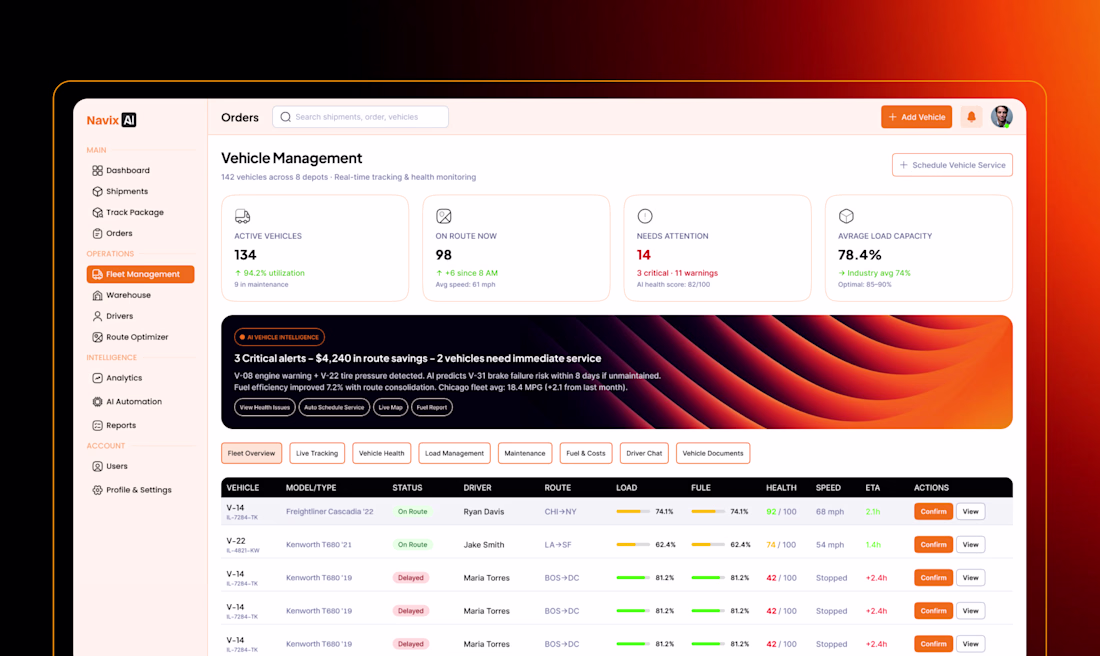Click the notification bell icon
This screenshot has height=656, width=1100.
tap(972, 117)
